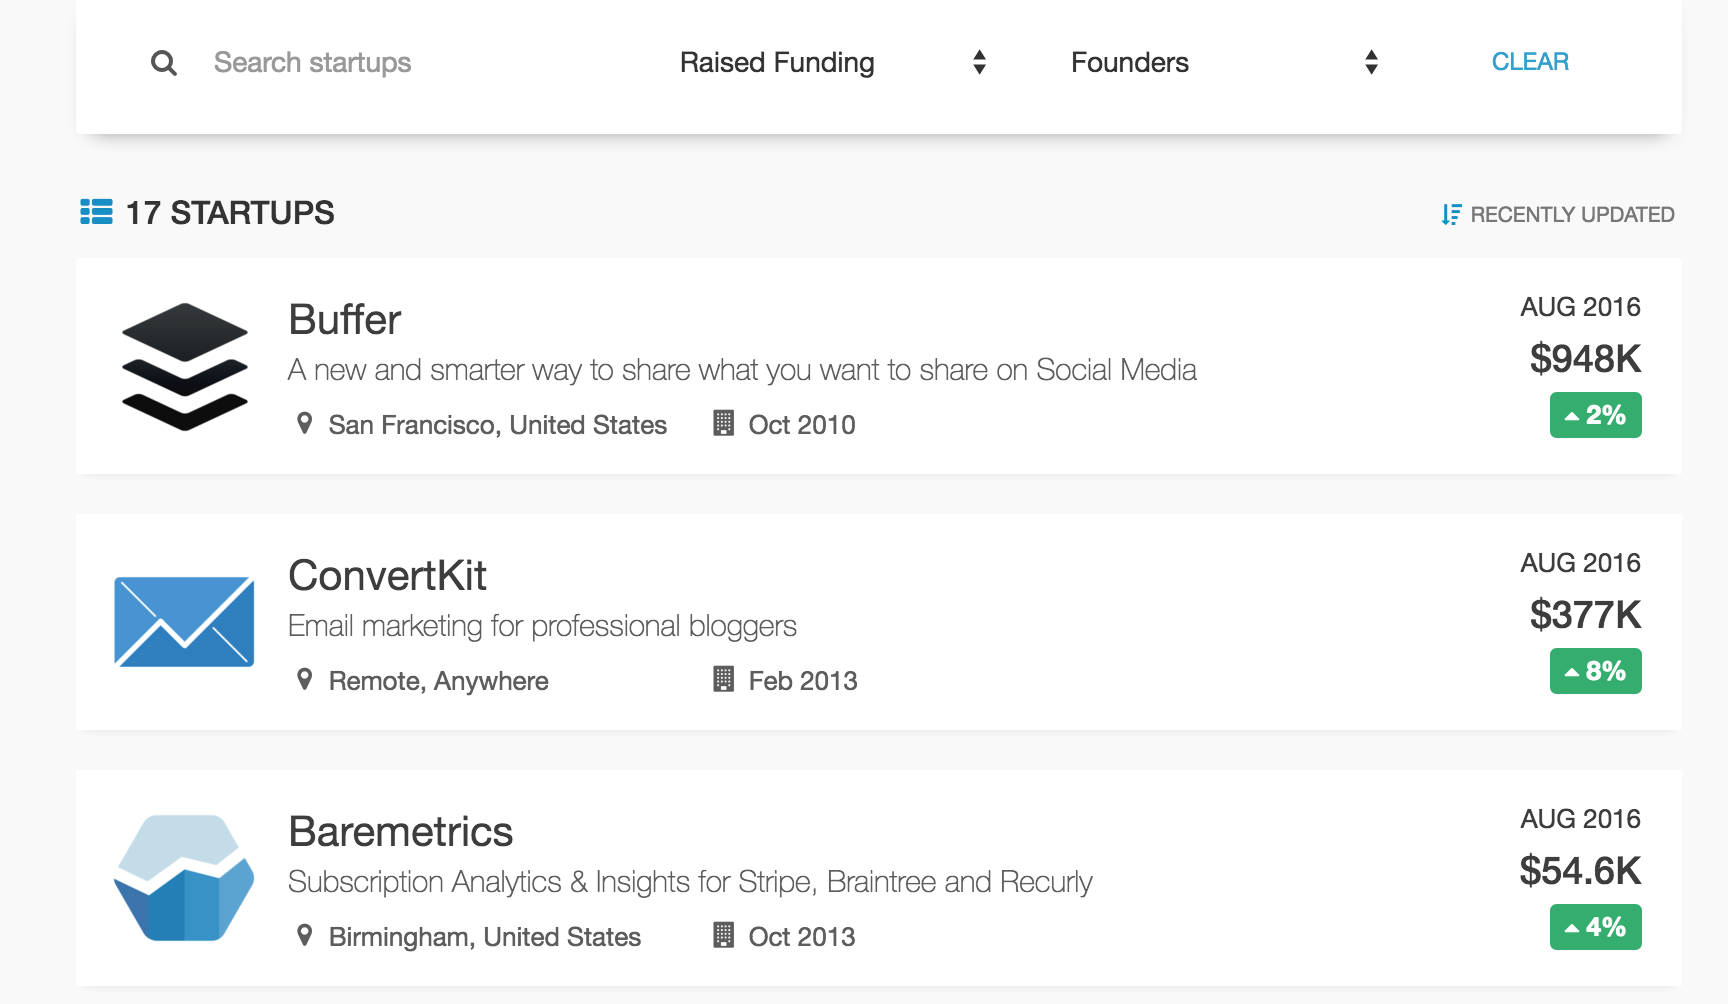Click the location pin beside Birmingham
This screenshot has width=1728, height=1004.
point(305,936)
